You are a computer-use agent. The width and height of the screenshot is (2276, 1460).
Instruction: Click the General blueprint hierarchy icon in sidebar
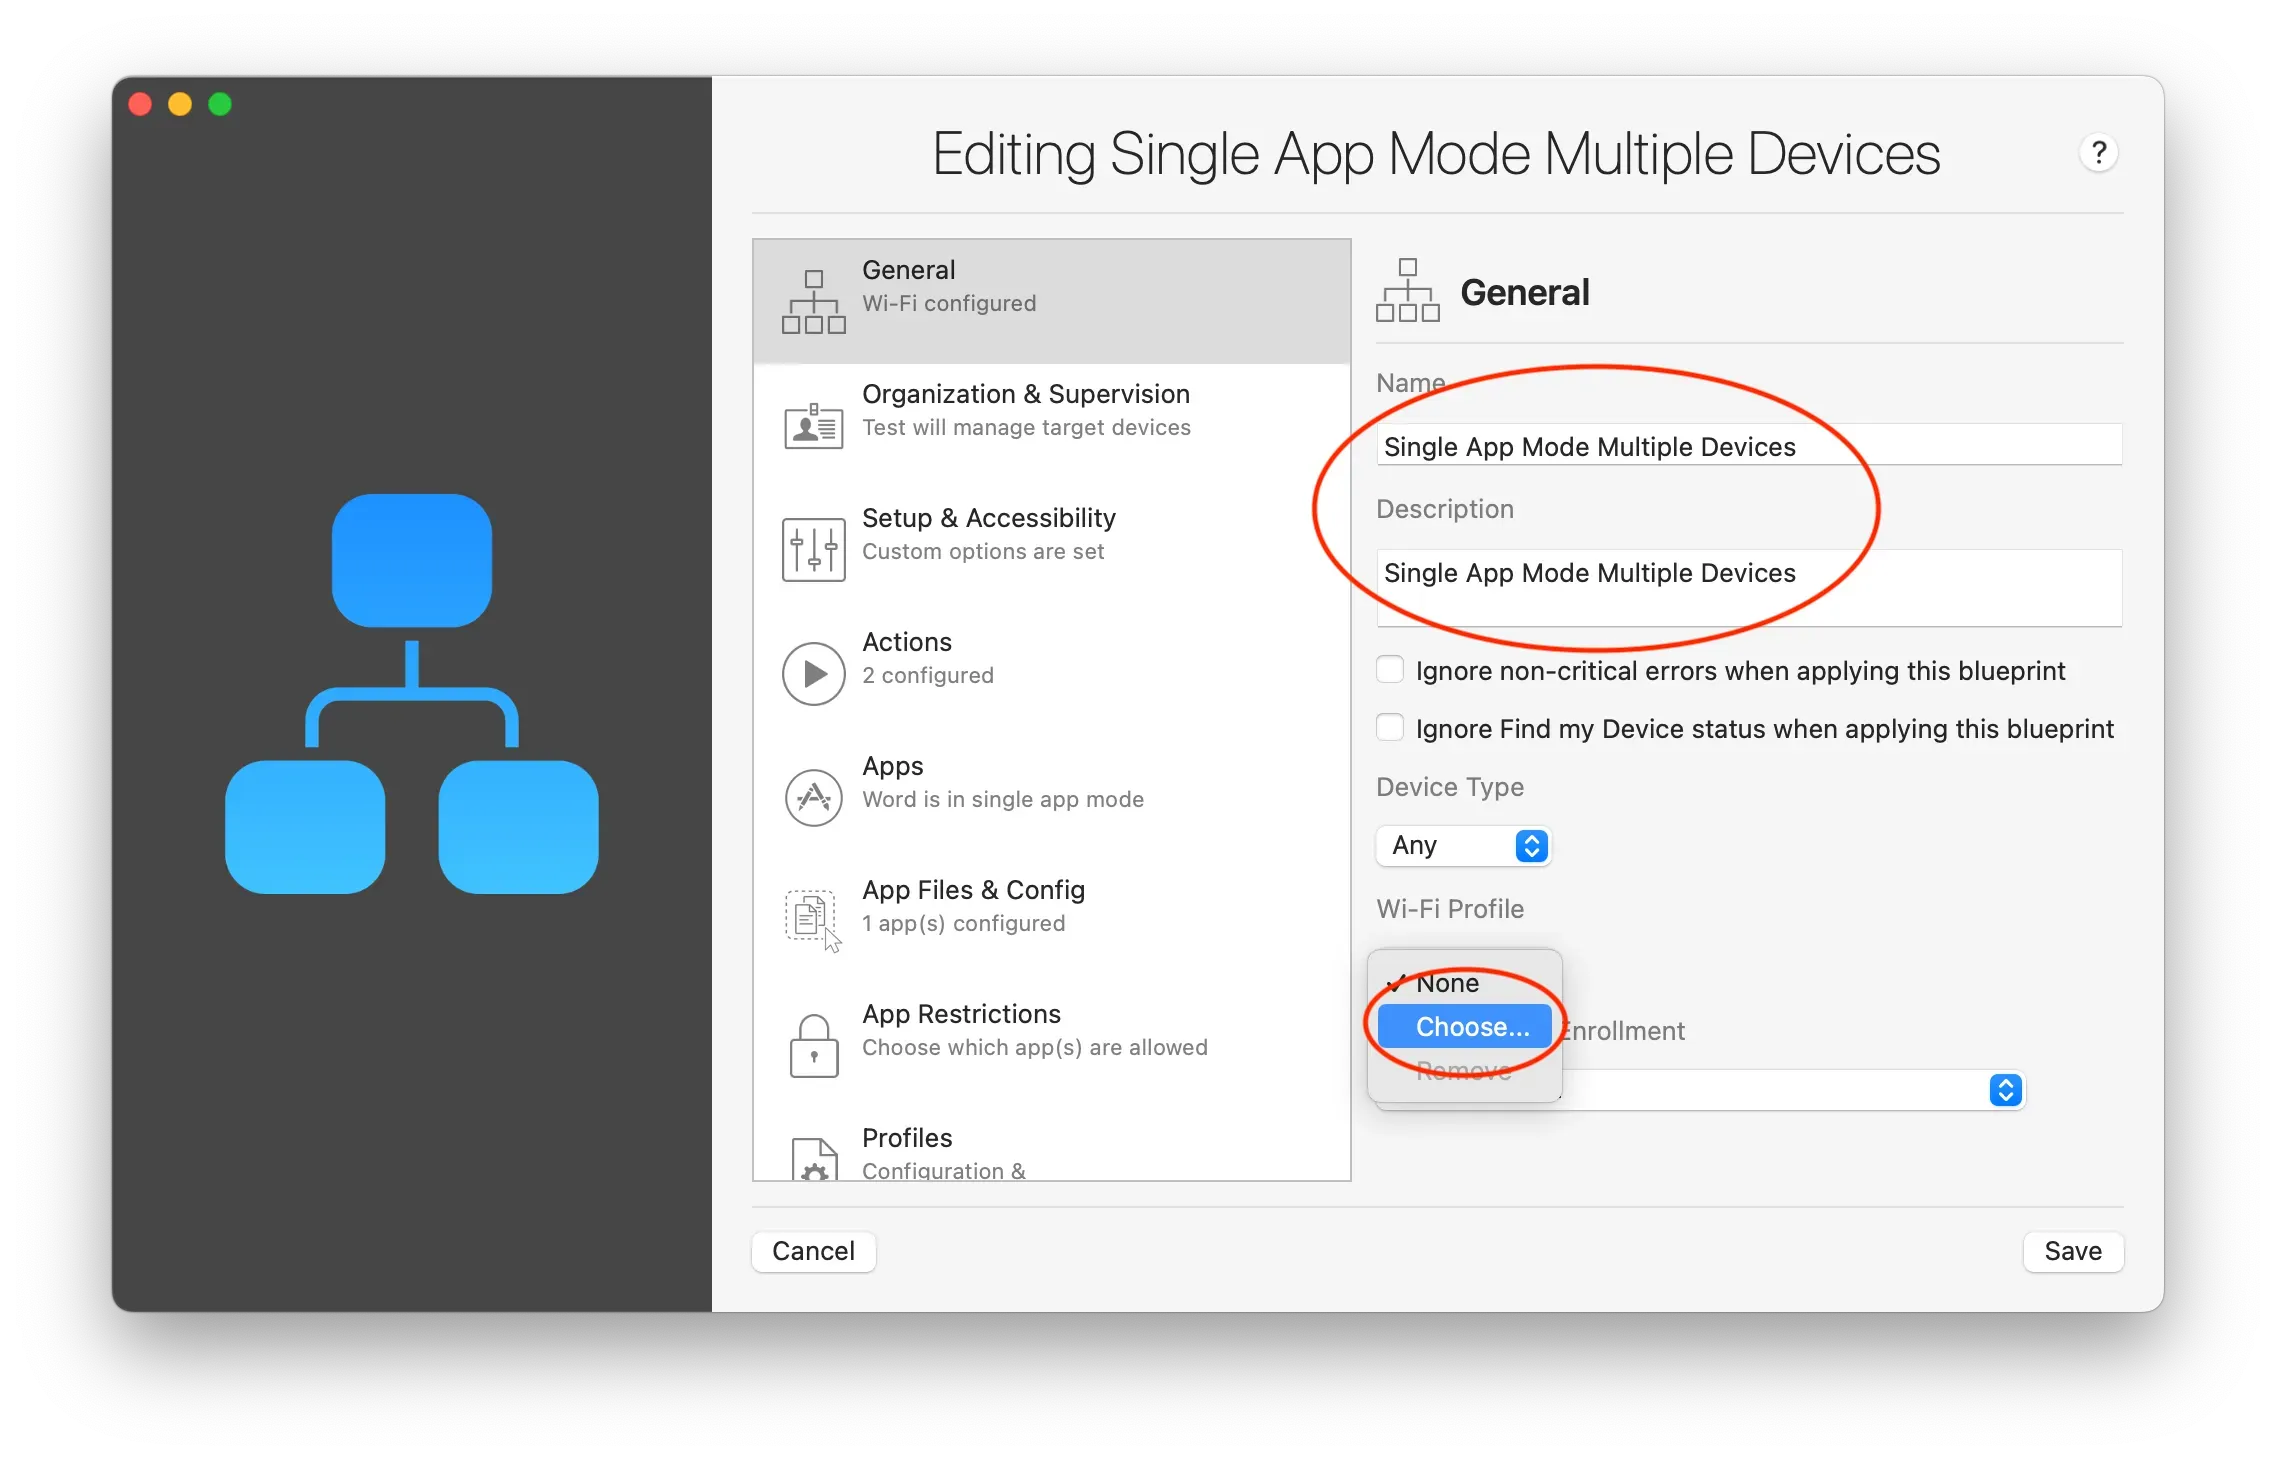click(813, 301)
